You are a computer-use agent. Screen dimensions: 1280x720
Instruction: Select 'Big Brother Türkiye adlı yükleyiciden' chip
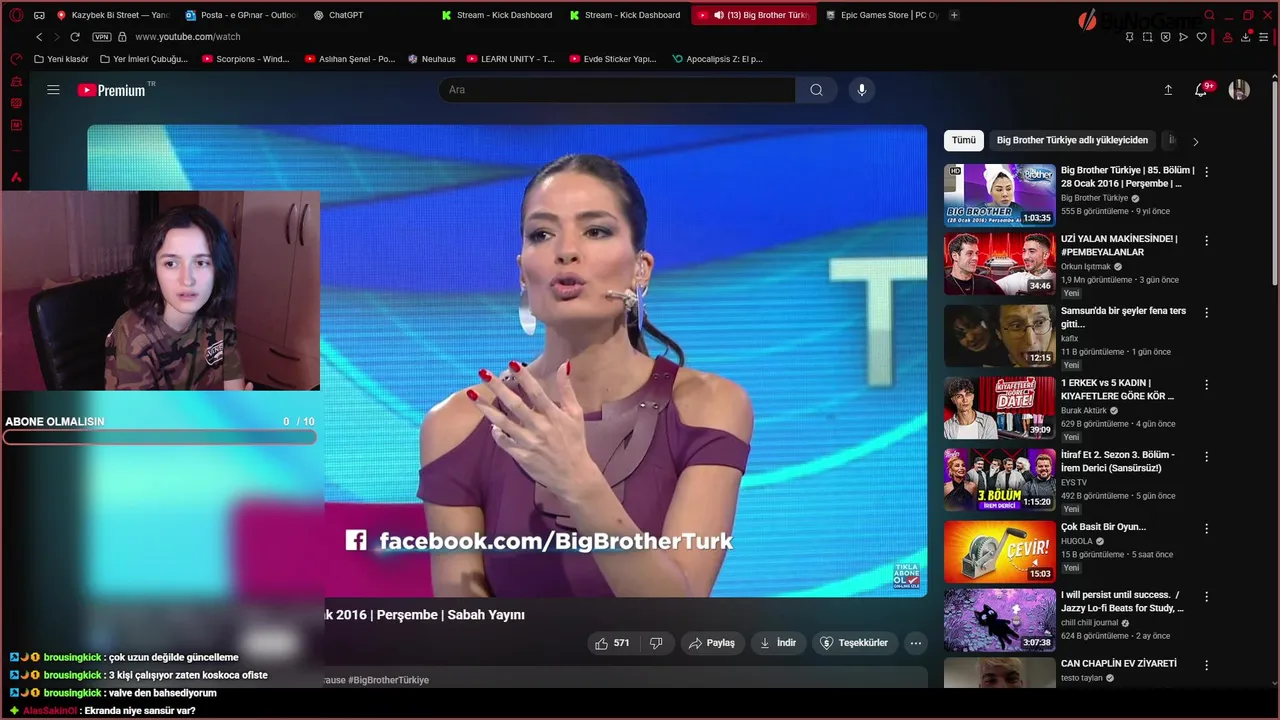point(1072,141)
